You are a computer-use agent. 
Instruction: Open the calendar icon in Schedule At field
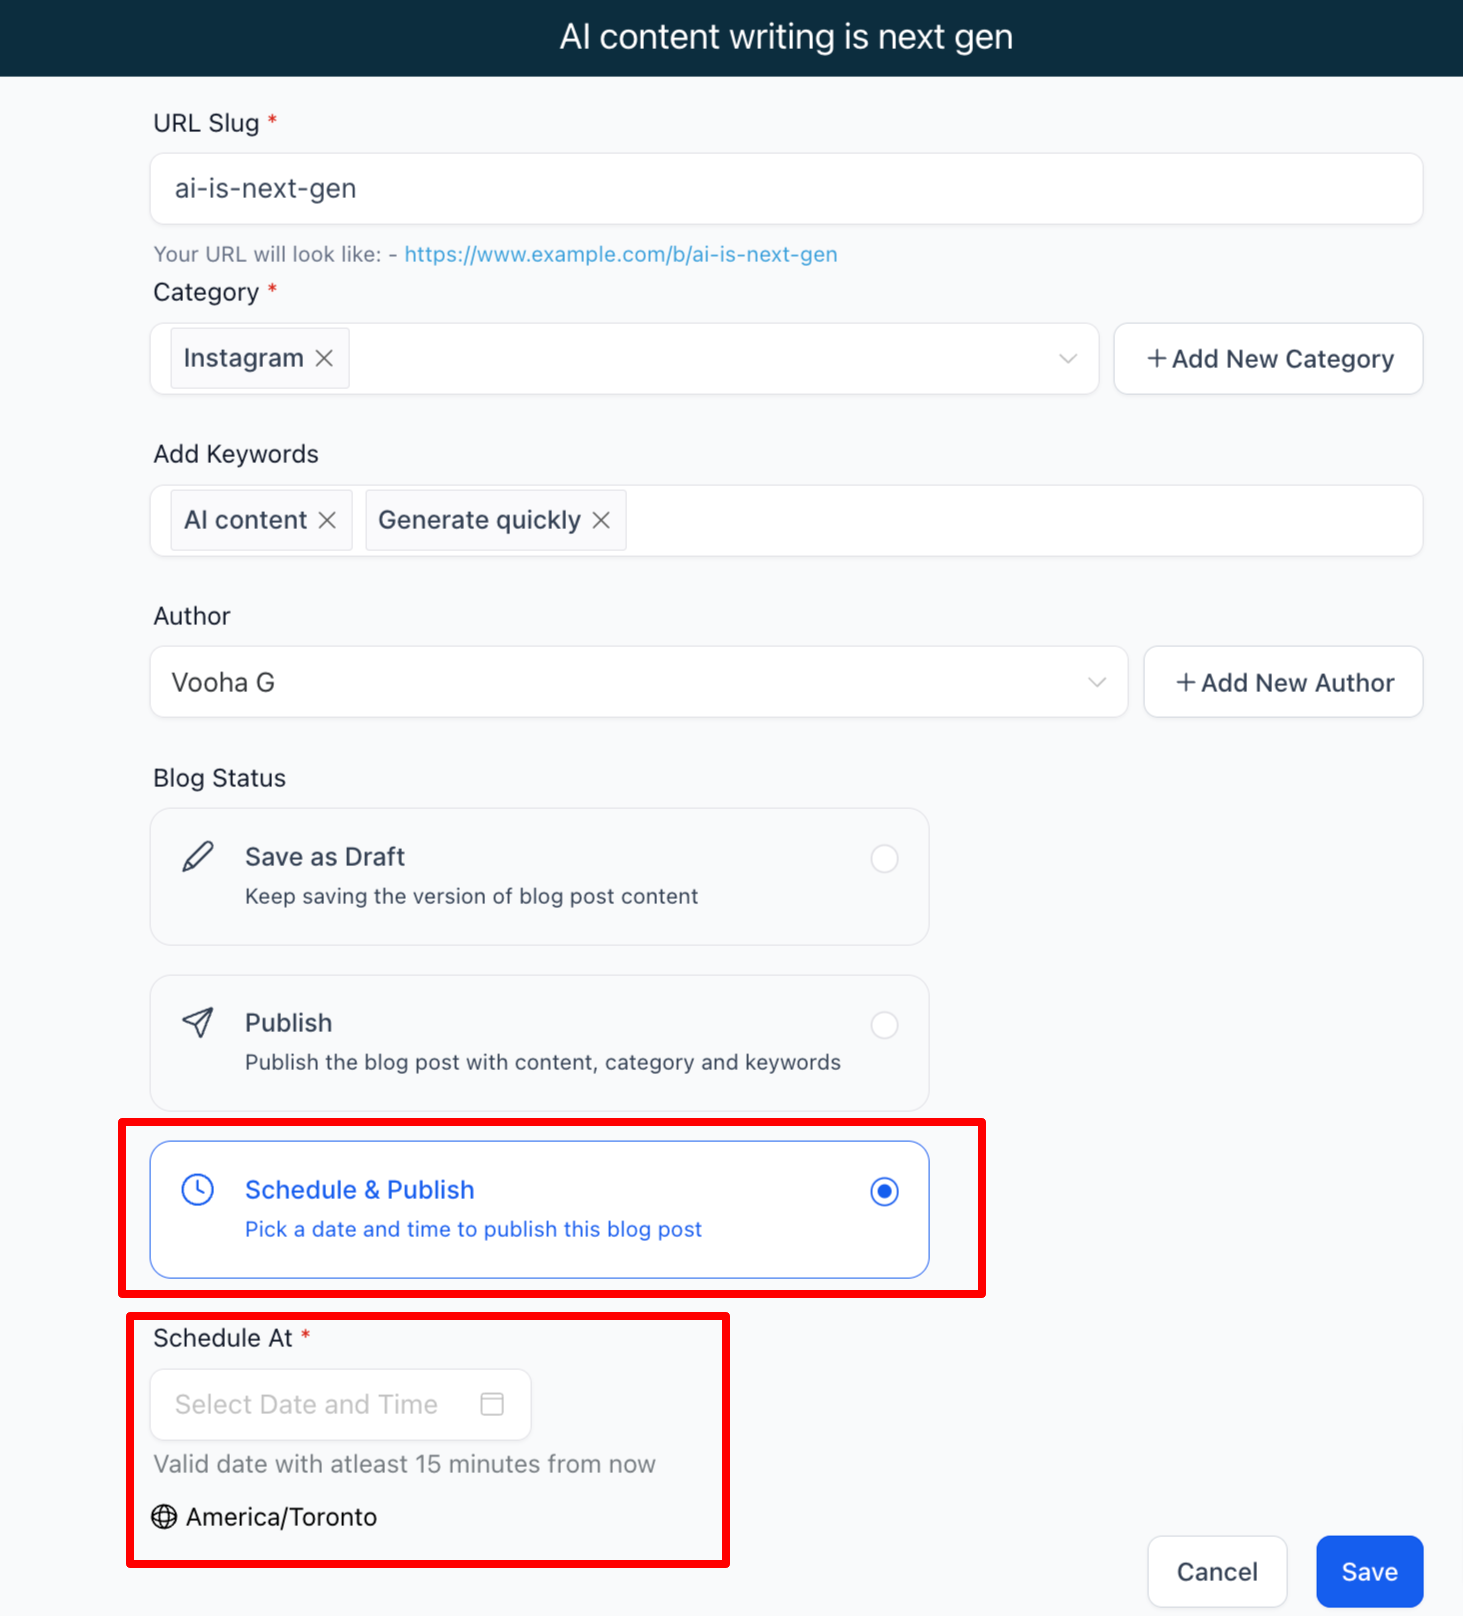tap(491, 1404)
